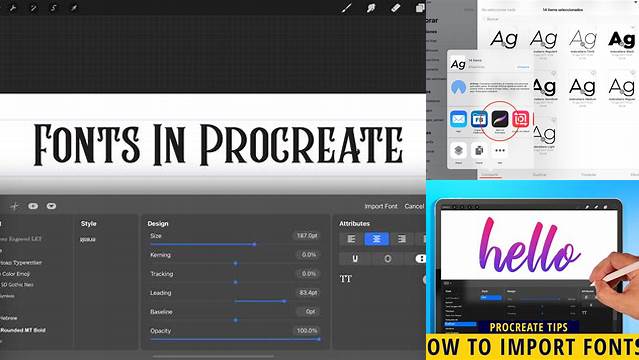This screenshot has width=639, height=360.
Task: Open the three-dots More option in share sheet
Action: [500, 150]
